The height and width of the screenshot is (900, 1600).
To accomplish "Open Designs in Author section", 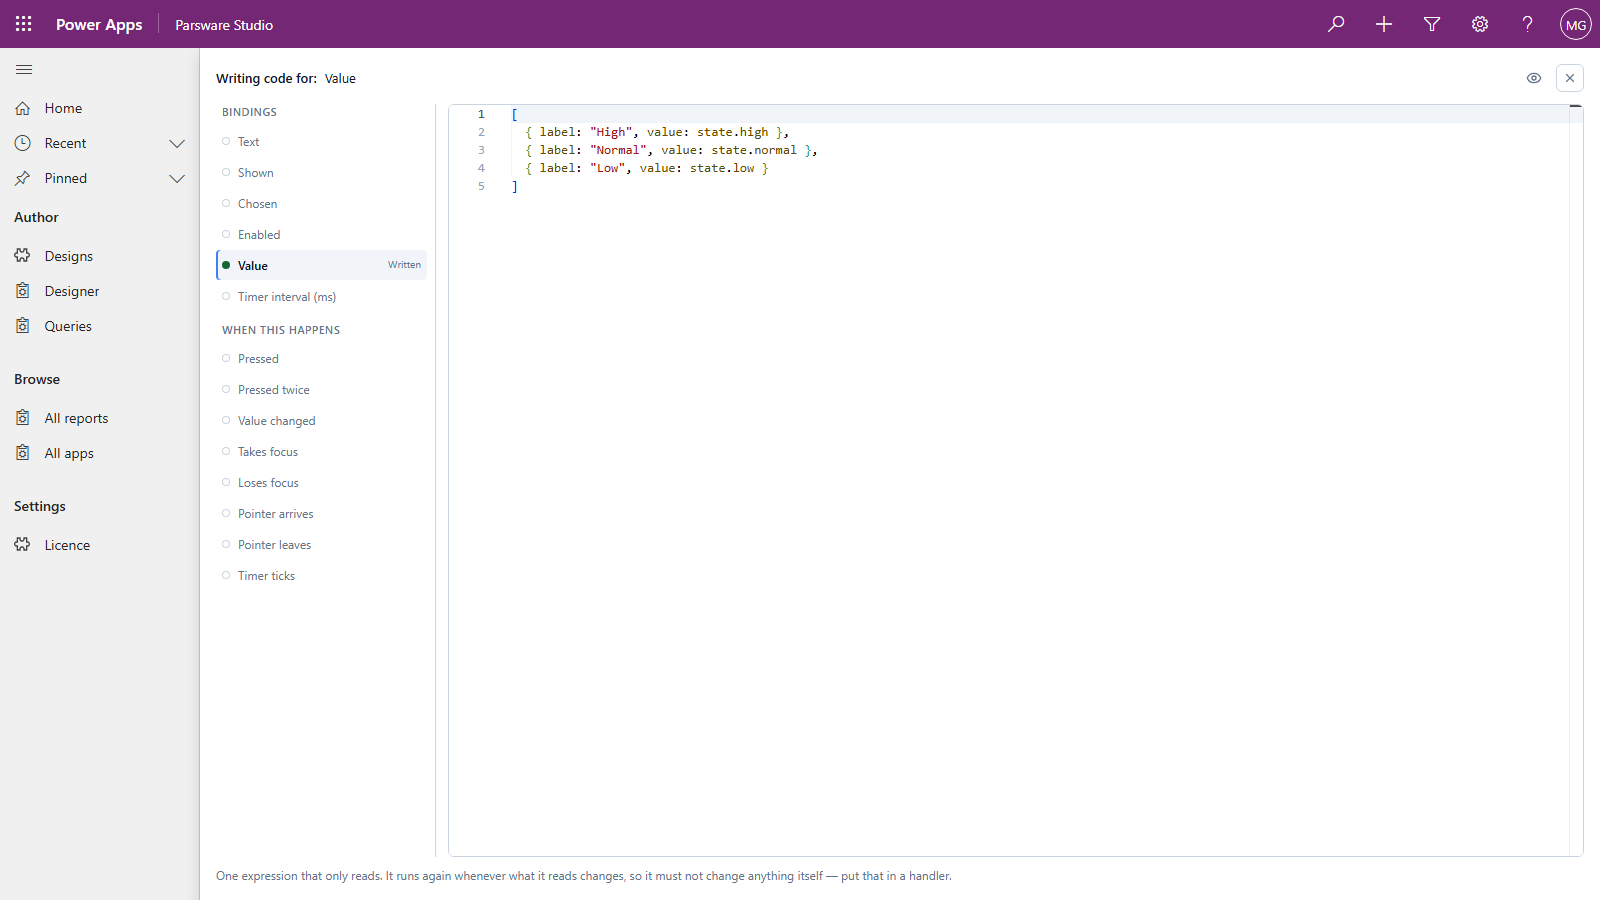I will [x=100, y=256].
